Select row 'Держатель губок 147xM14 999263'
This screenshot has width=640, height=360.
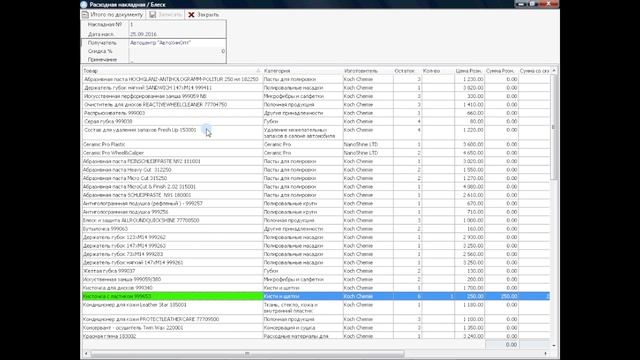tap(316, 246)
